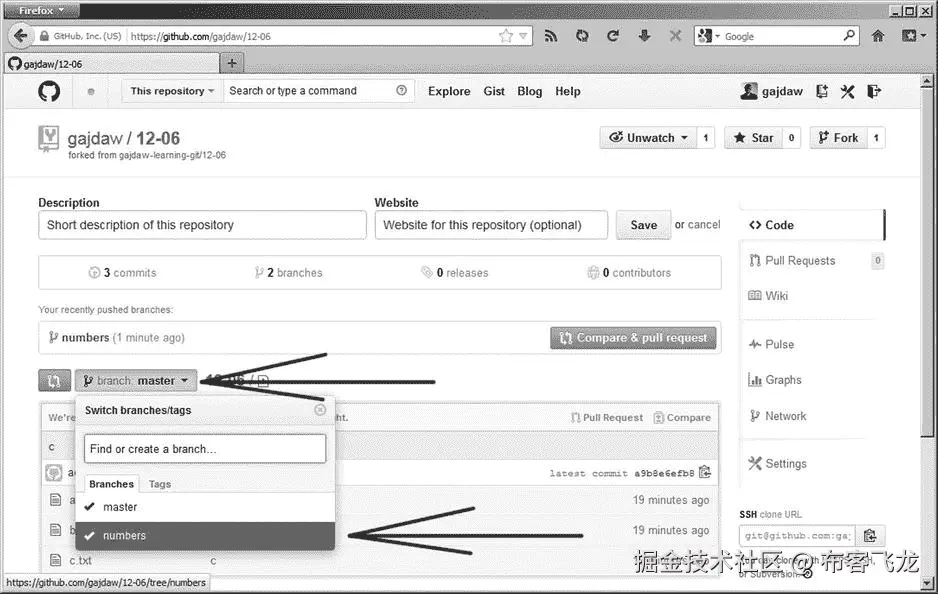Expand the Unwatch dropdown
Viewport: 938px width, 594px height.
648,138
